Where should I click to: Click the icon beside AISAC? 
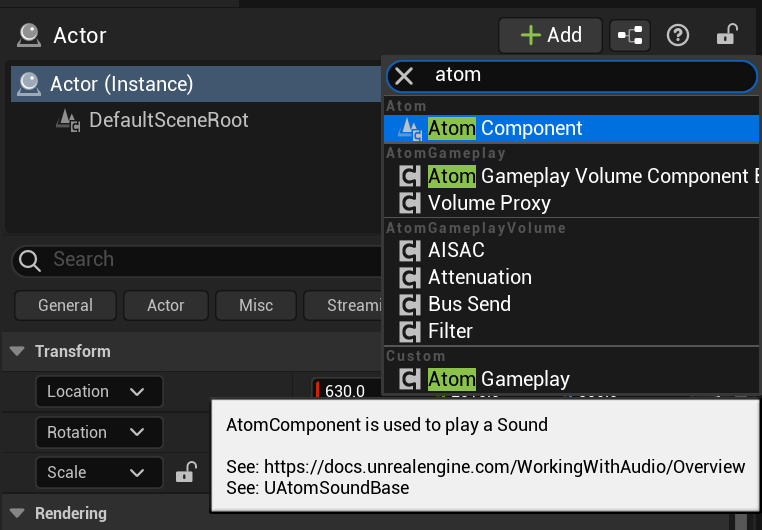tap(410, 250)
